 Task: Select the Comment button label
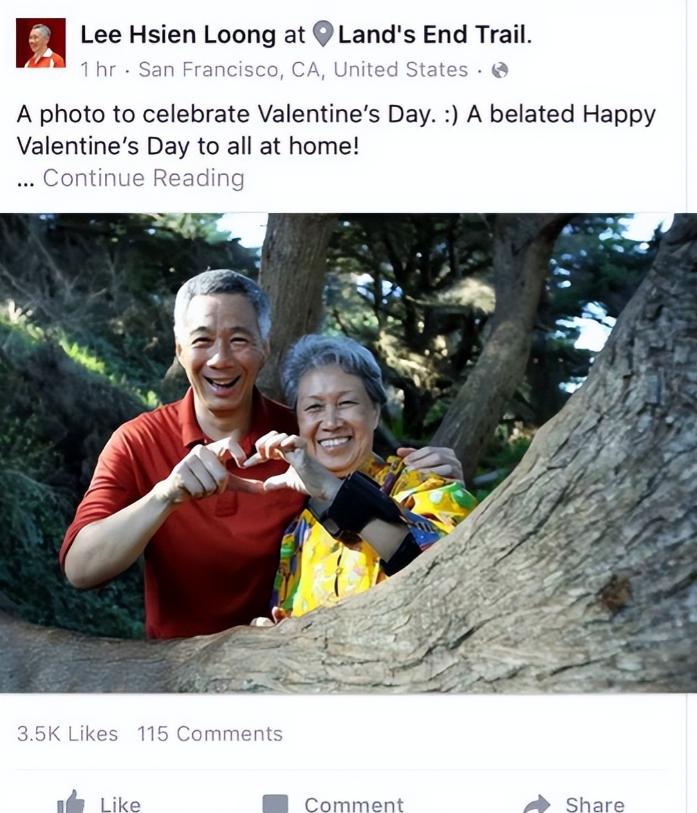pyautogui.click(x=354, y=804)
